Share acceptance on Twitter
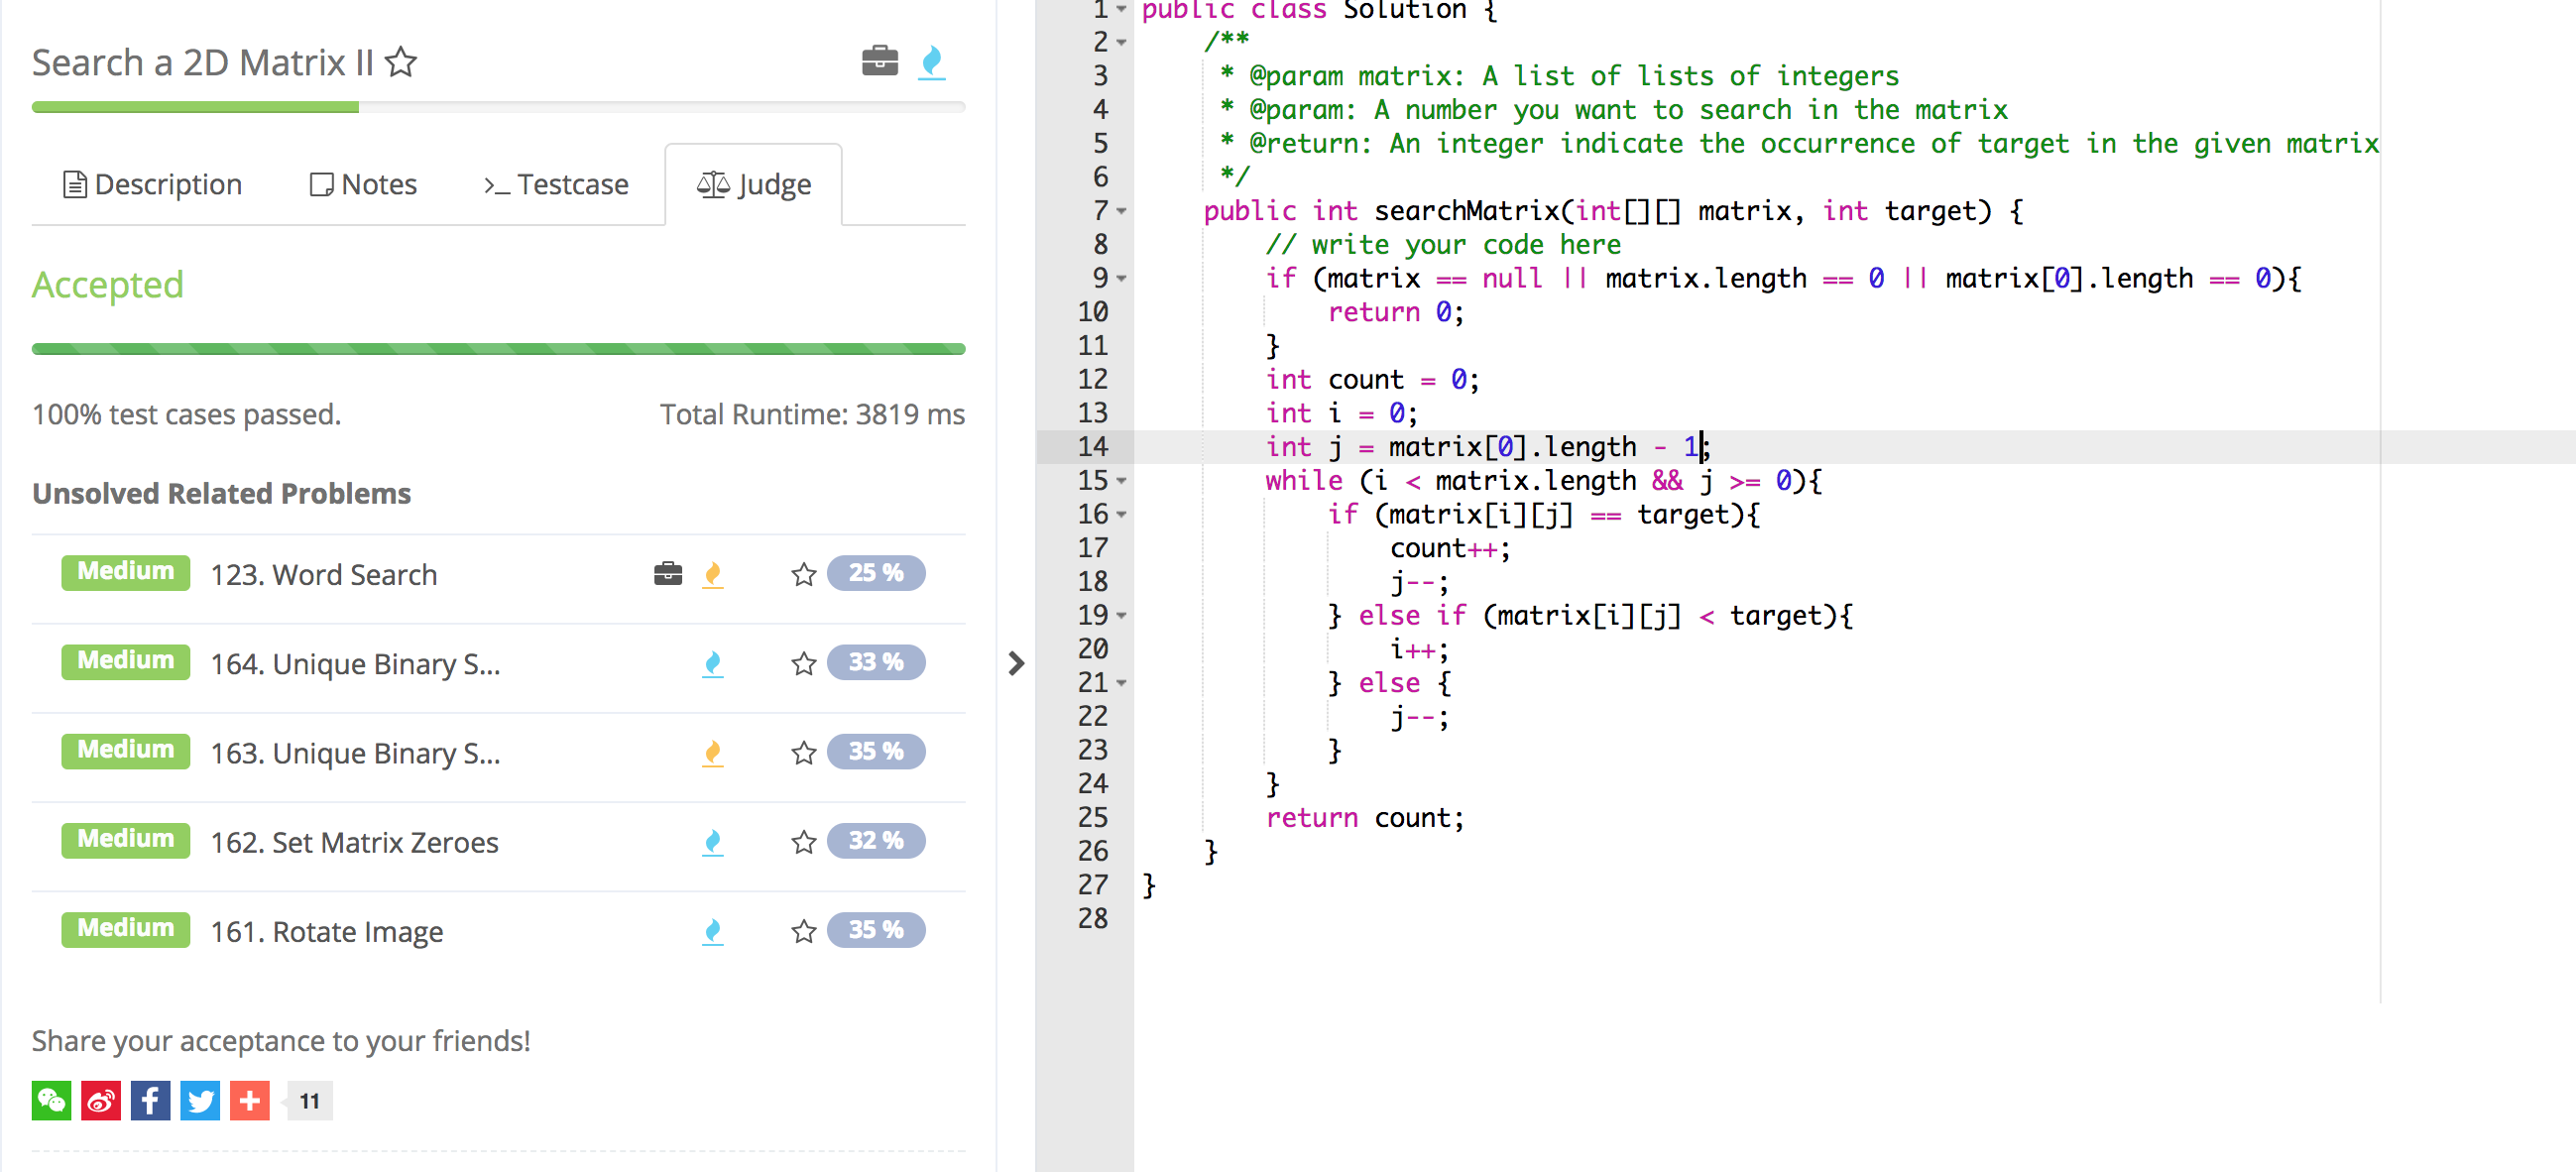The height and width of the screenshot is (1172, 2576). 200,1100
